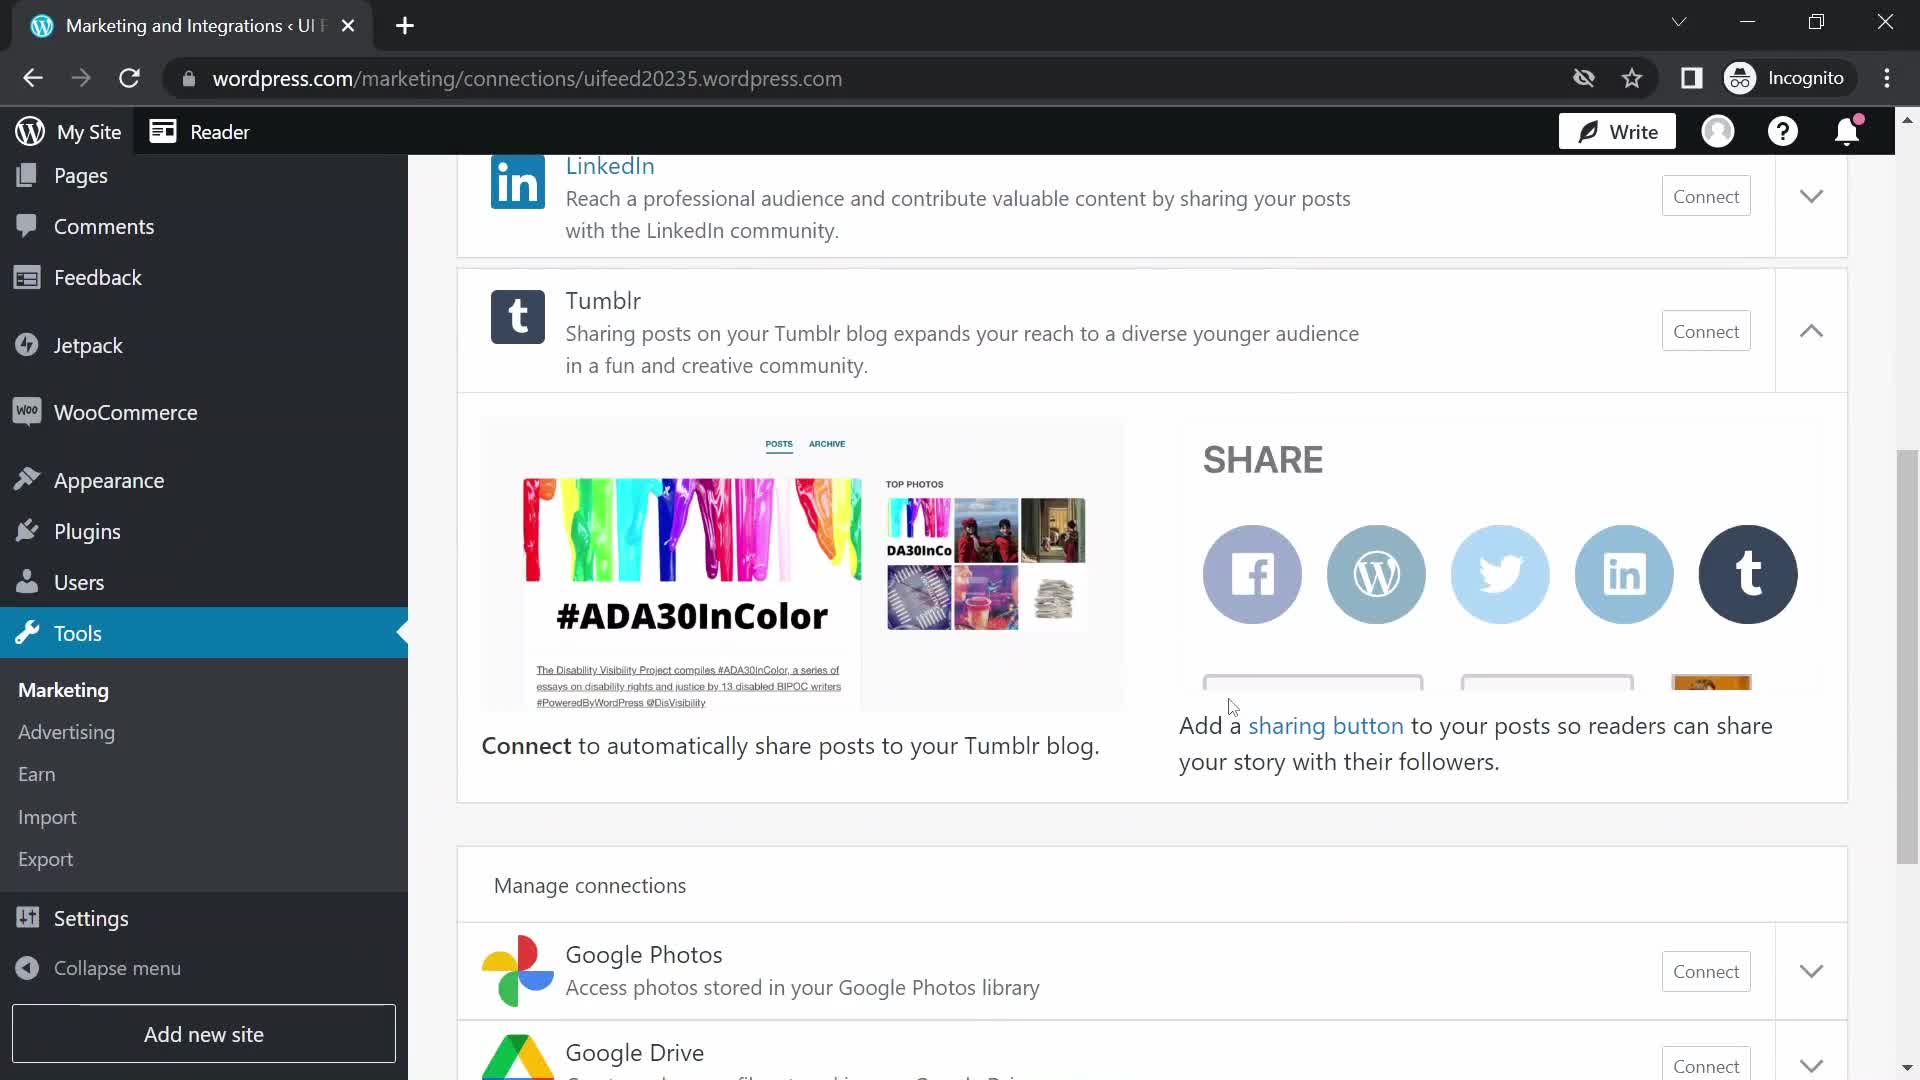The image size is (1920, 1080).
Task: Click the Google Photos connection icon
Action: point(517,971)
